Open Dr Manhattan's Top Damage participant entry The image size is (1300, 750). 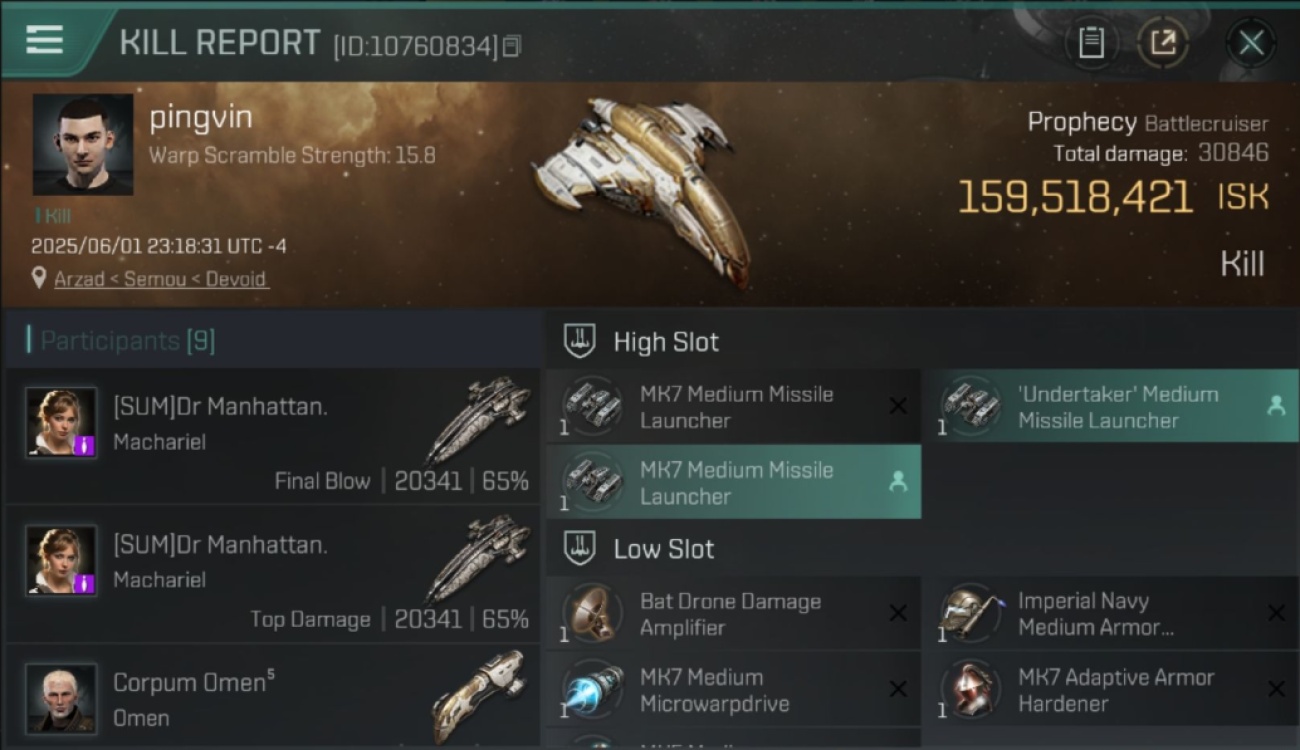click(272, 574)
